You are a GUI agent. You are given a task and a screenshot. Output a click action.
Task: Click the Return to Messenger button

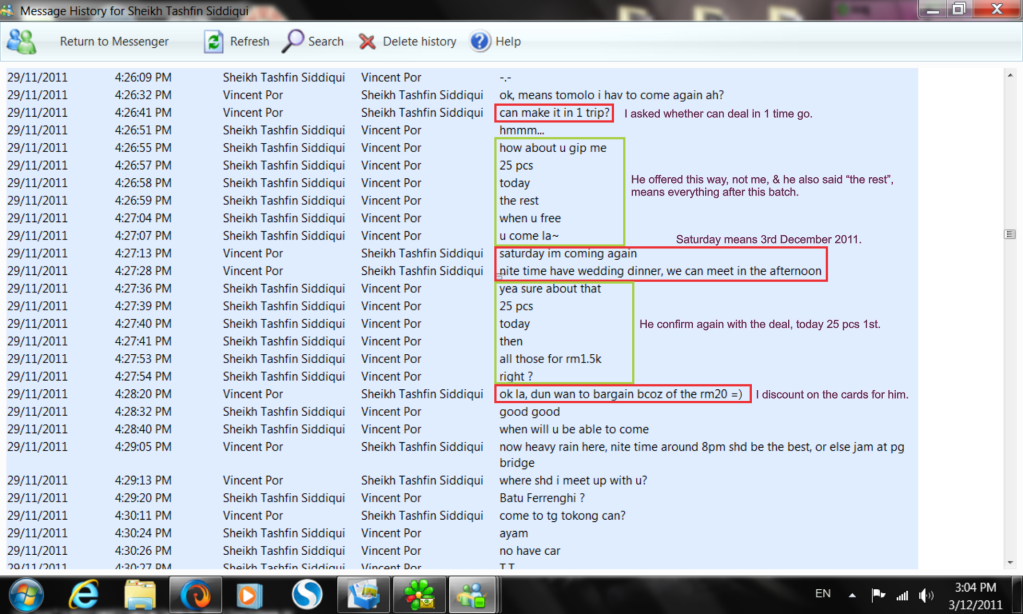(x=114, y=42)
